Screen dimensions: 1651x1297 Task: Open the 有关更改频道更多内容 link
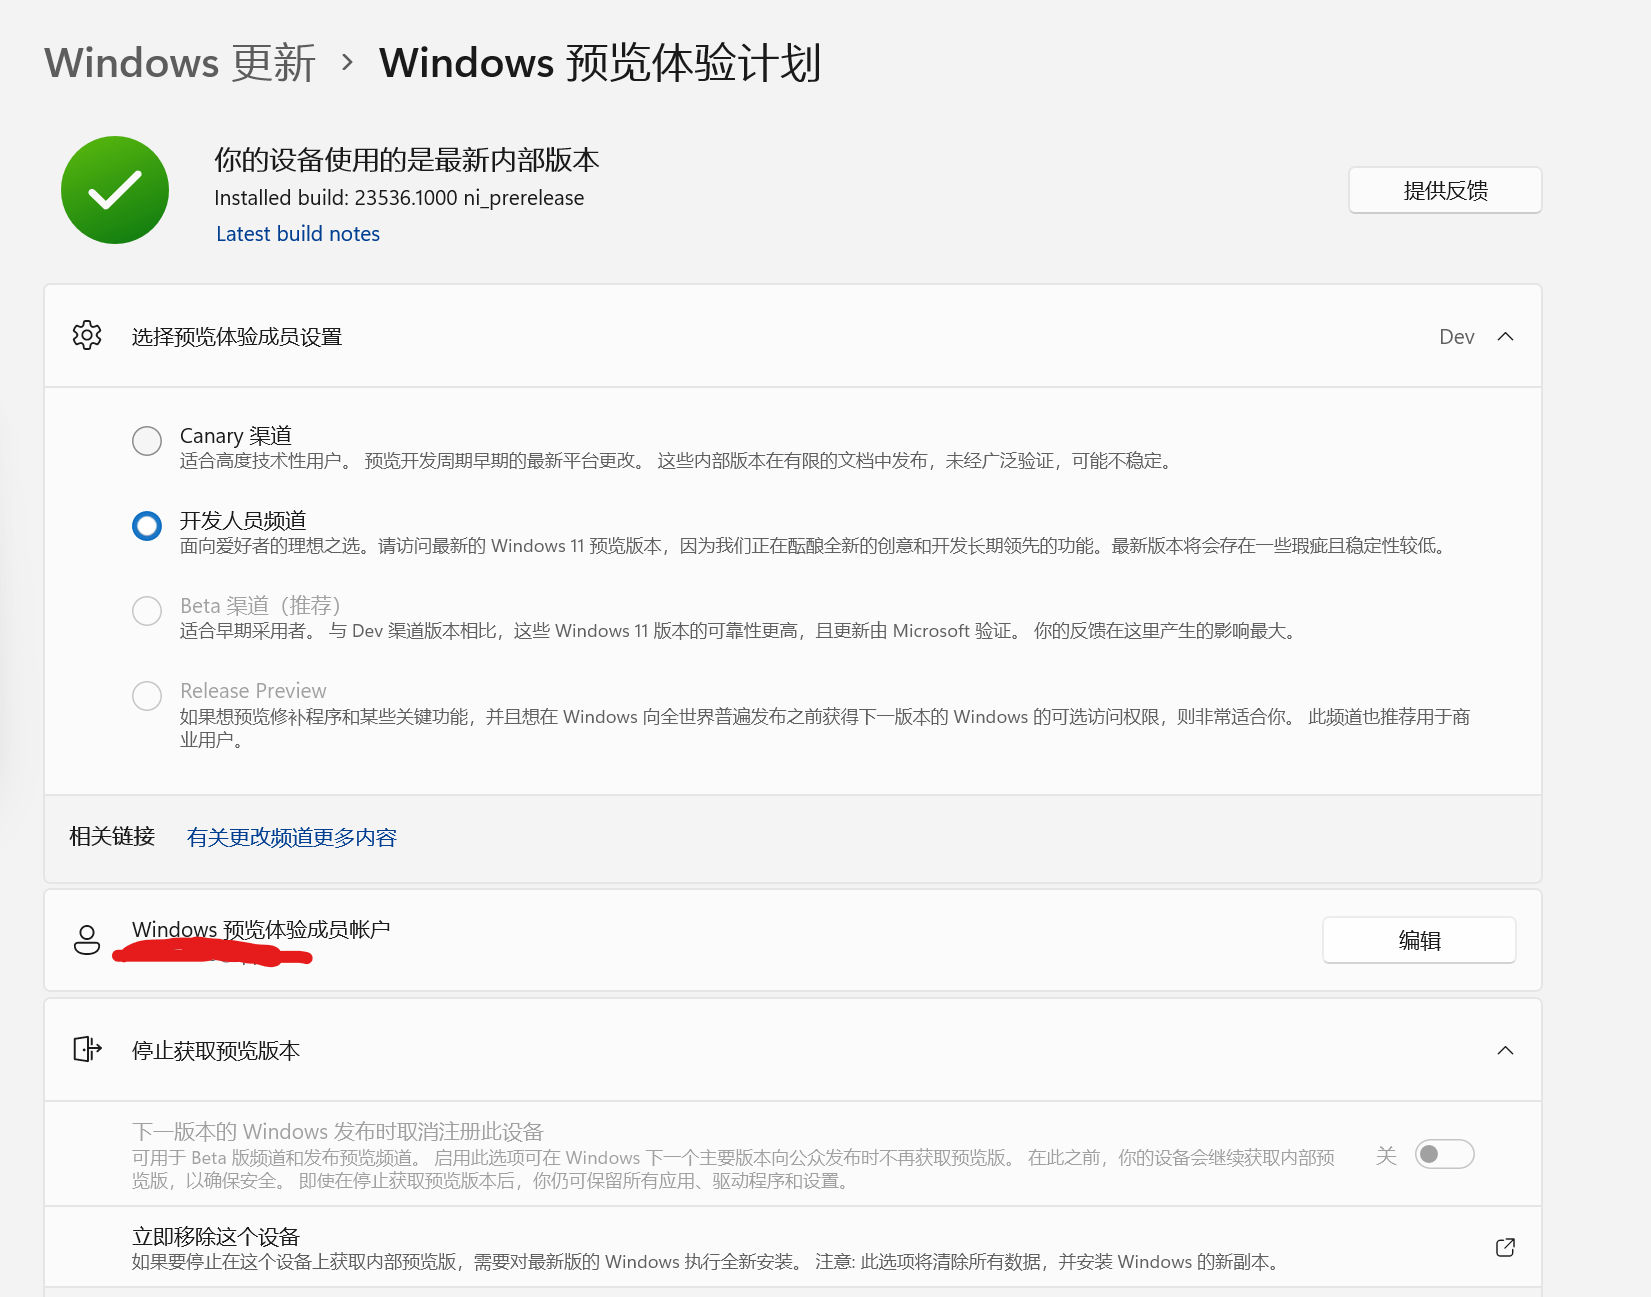[x=292, y=837]
